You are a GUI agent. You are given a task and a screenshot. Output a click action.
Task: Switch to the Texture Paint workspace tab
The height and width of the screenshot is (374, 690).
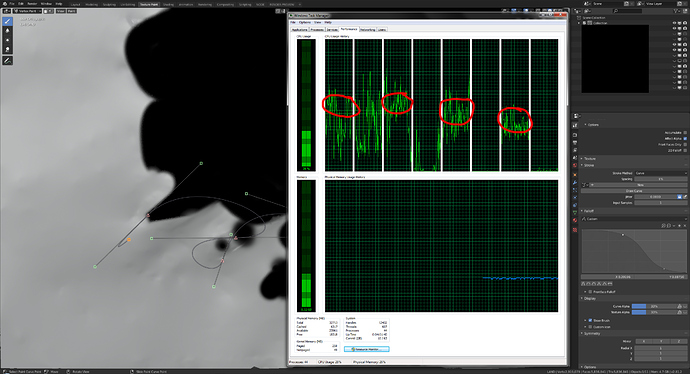149,4
